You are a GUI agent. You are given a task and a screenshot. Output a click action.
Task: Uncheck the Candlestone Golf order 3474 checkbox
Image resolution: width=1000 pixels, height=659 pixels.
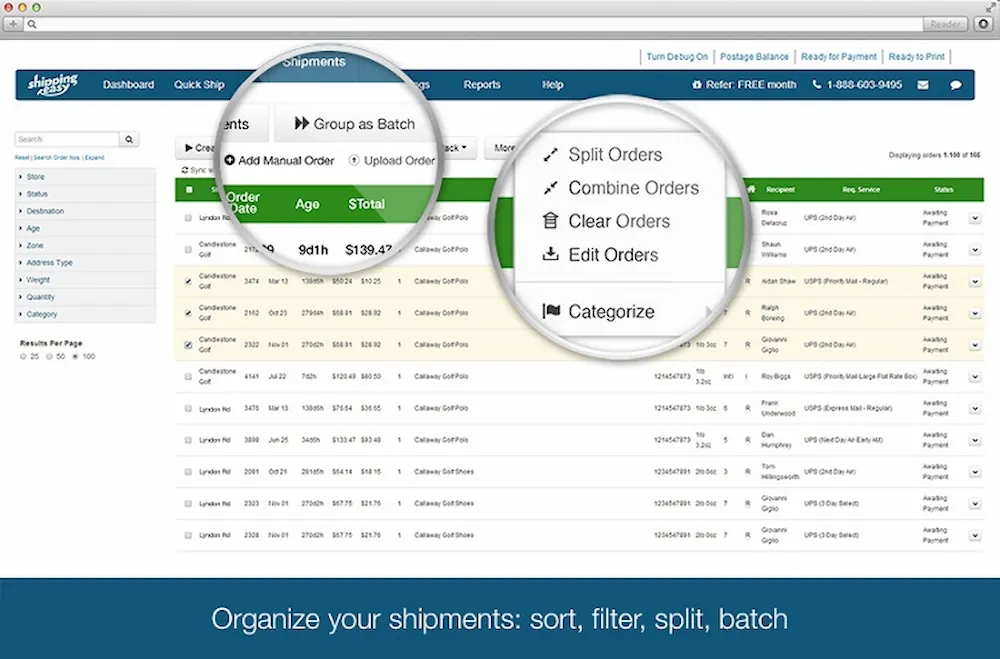(188, 281)
